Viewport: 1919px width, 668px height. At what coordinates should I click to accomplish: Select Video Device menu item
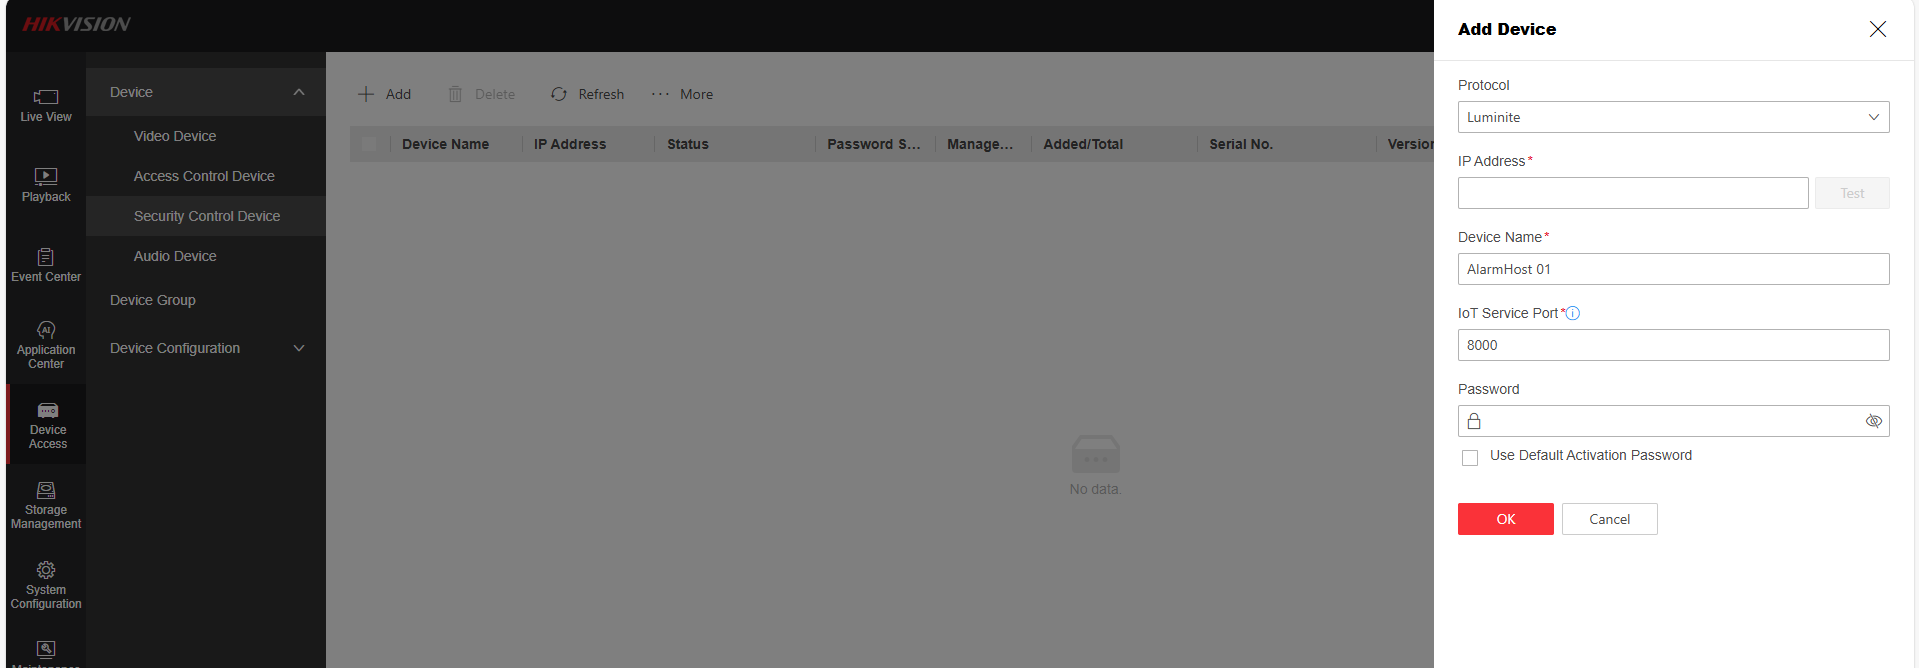point(175,136)
